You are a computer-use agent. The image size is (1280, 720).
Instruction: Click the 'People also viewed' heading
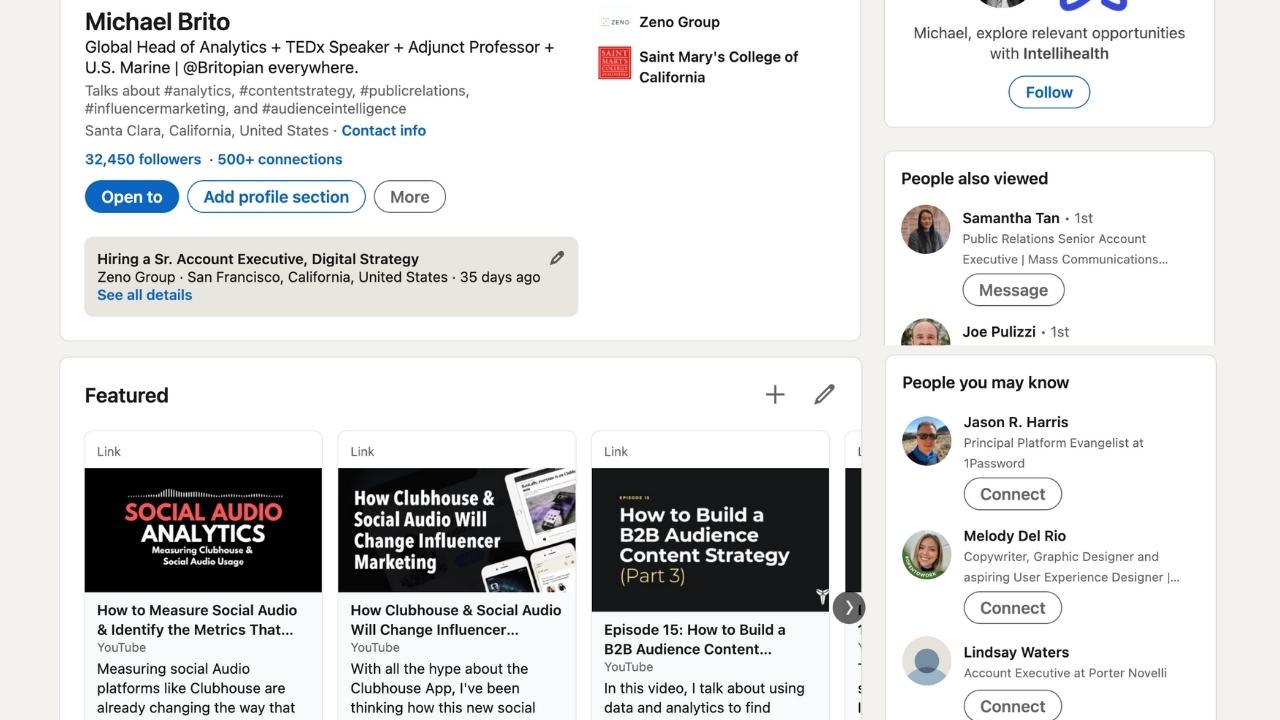tap(974, 179)
